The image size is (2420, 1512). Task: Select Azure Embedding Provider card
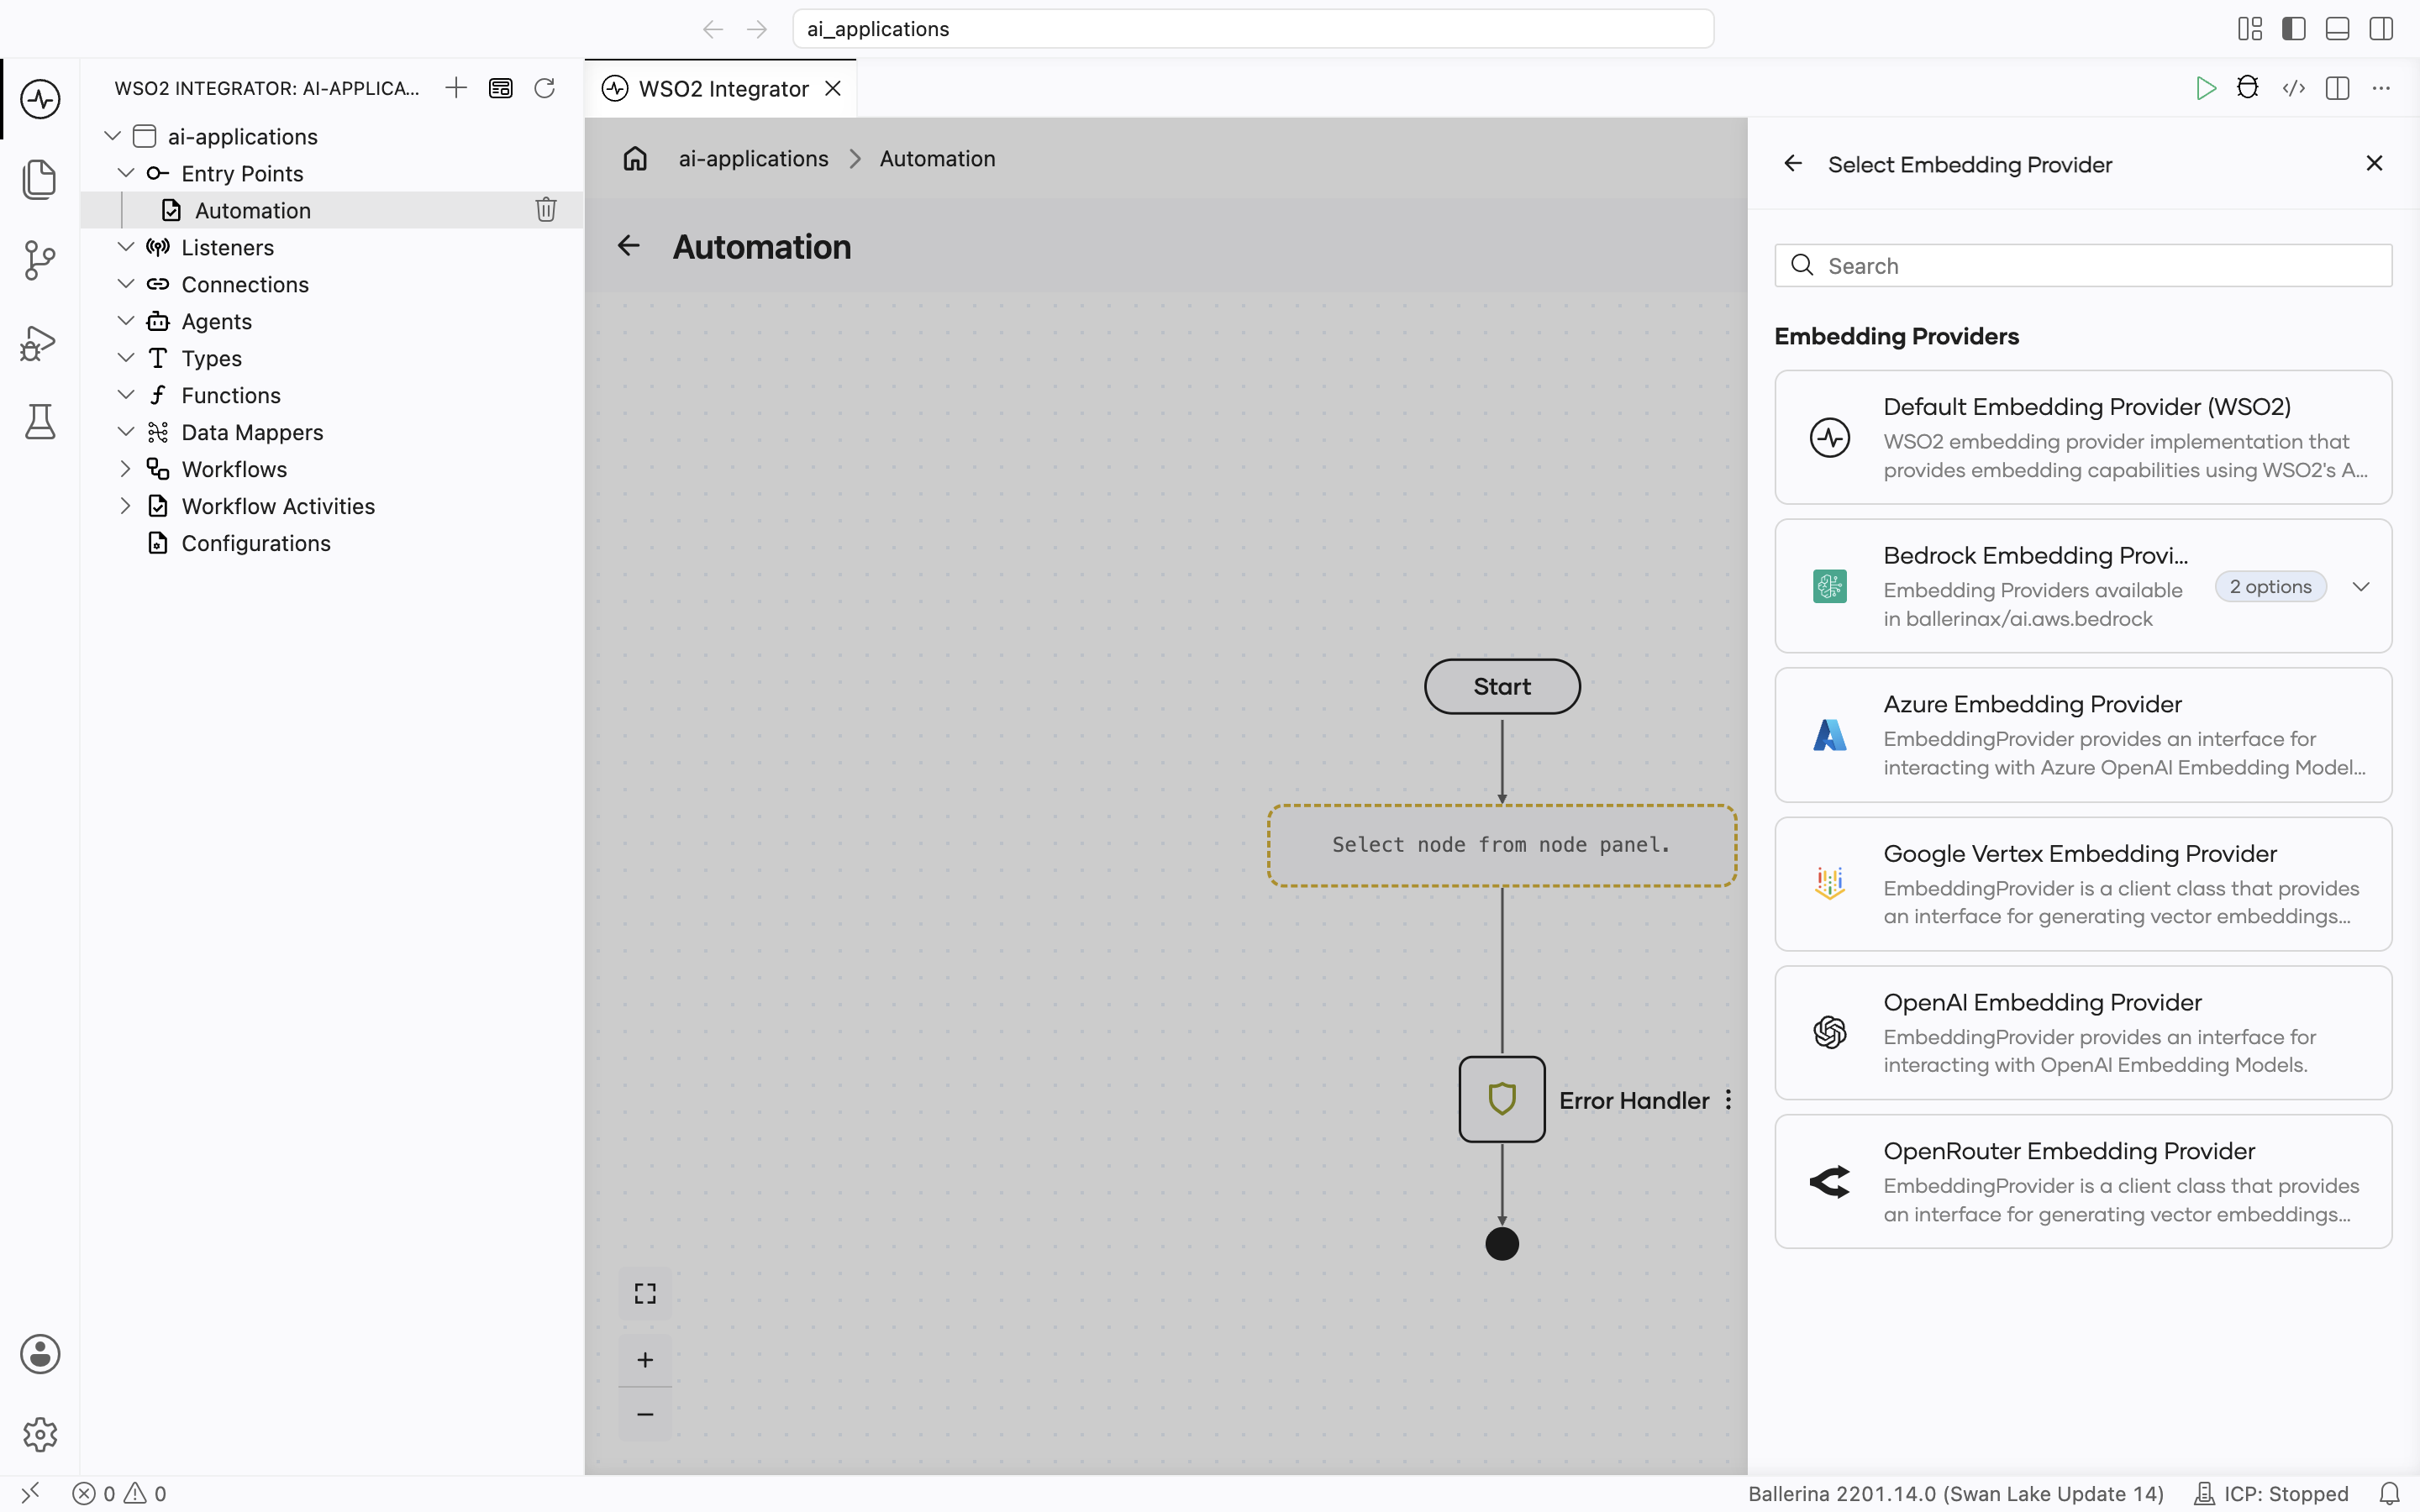coord(2083,735)
